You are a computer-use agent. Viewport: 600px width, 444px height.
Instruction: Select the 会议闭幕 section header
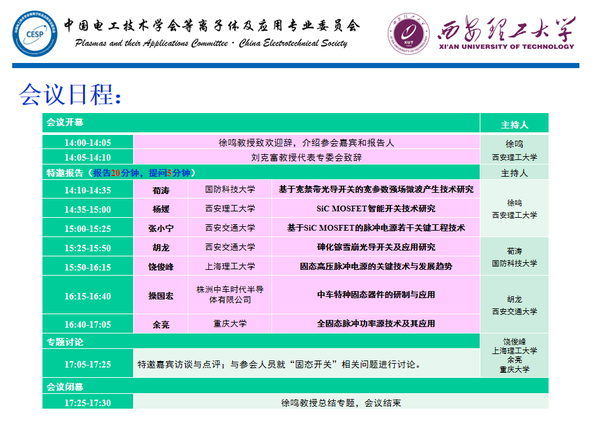coord(62,386)
